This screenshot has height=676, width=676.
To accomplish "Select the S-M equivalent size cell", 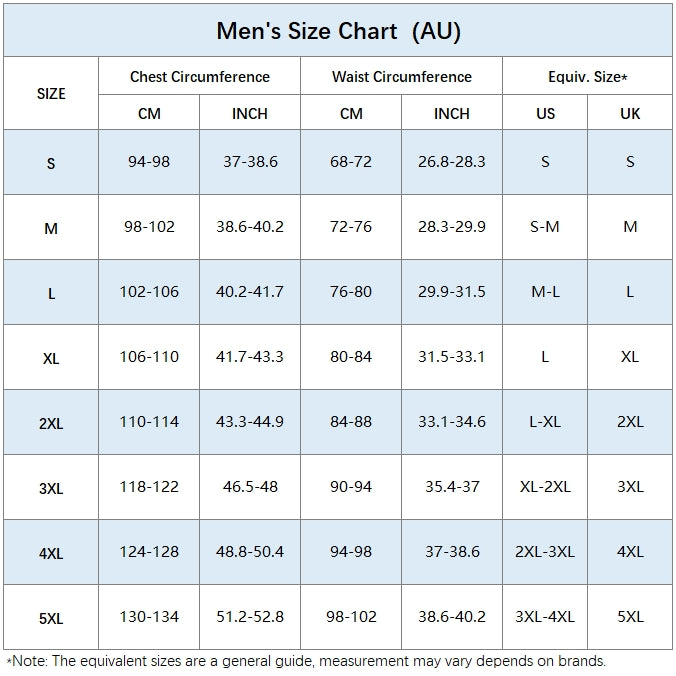I will tap(545, 227).
